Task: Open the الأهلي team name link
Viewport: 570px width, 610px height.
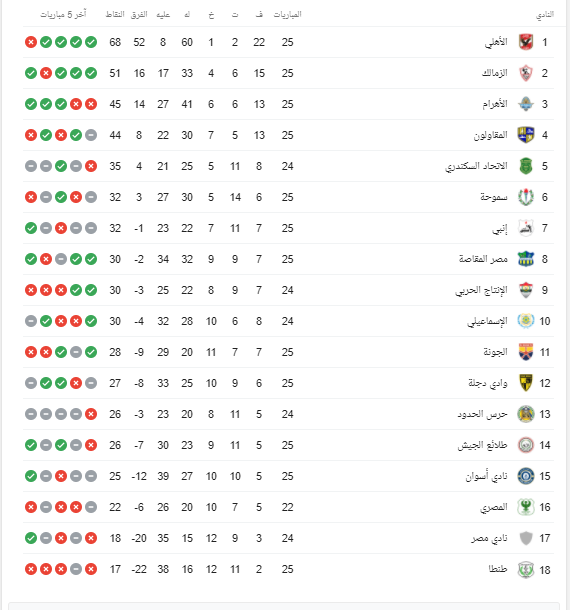Action: (x=496, y=42)
